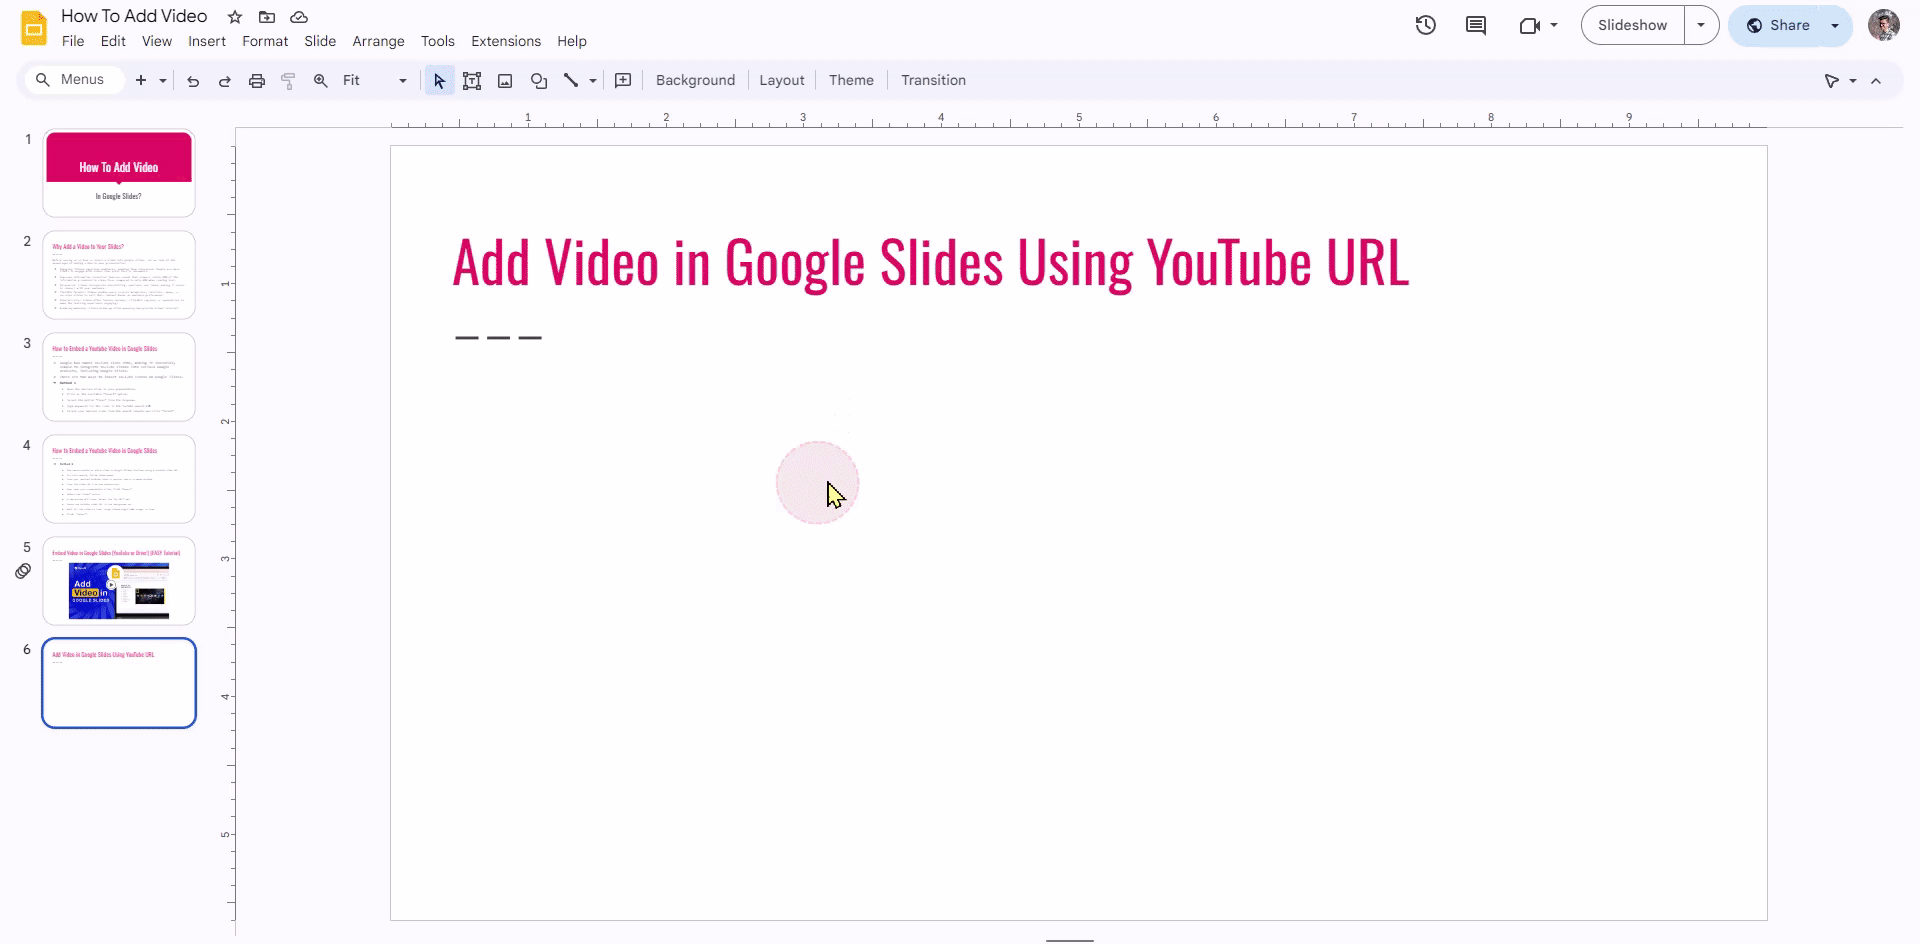Screen dimensions: 1920x944
Task: Select the Text box tool
Action: 472,80
